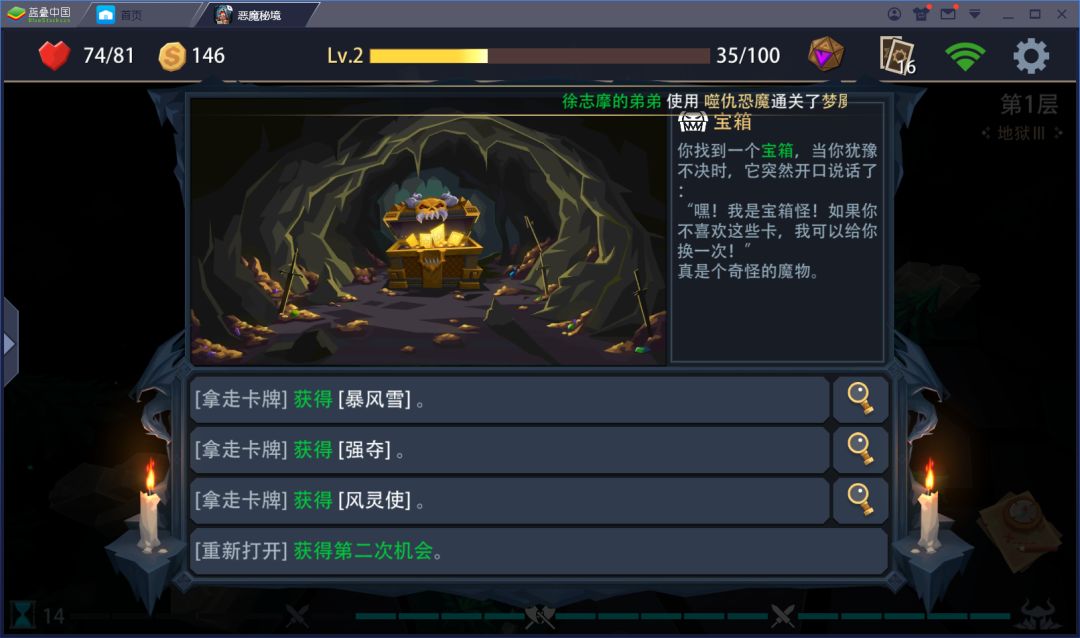Click the Lv.2 experience progress bar

(x=539, y=56)
